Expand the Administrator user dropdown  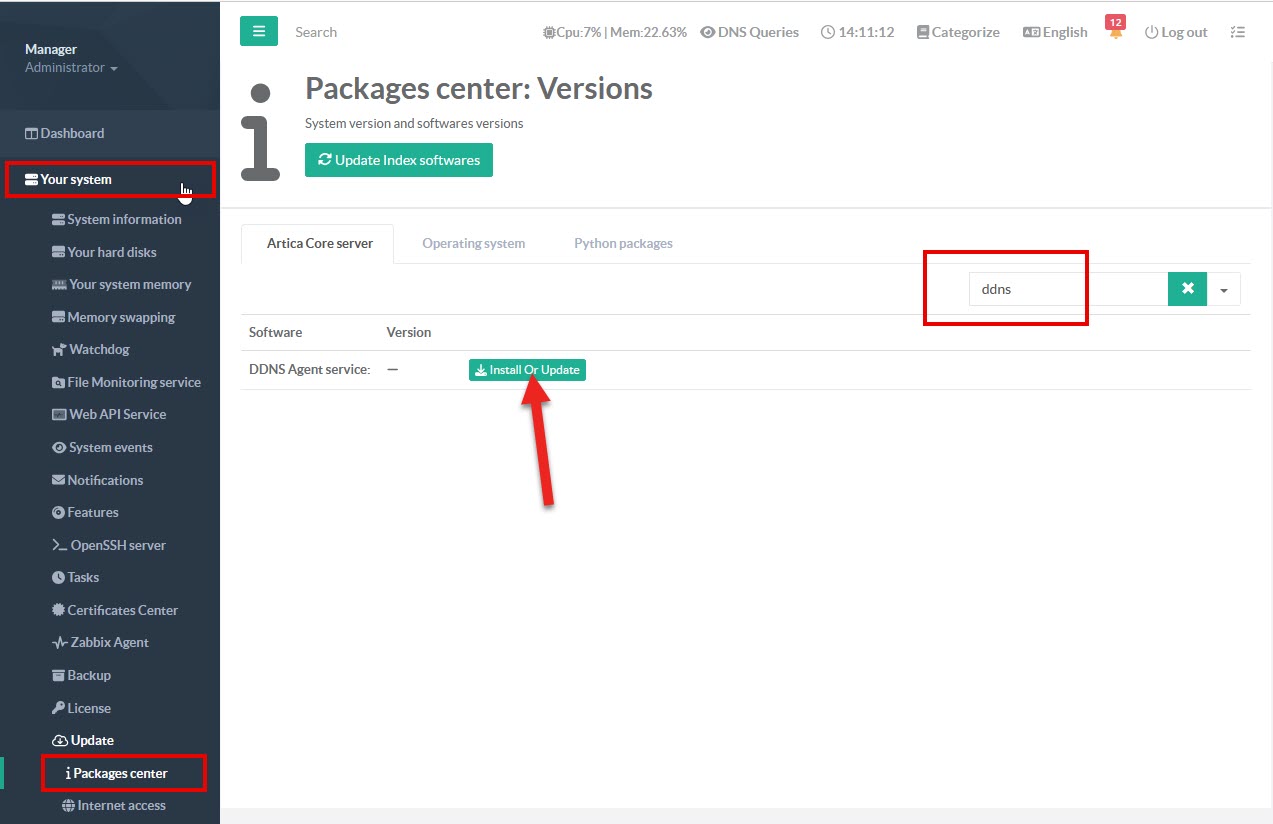click(x=71, y=68)
